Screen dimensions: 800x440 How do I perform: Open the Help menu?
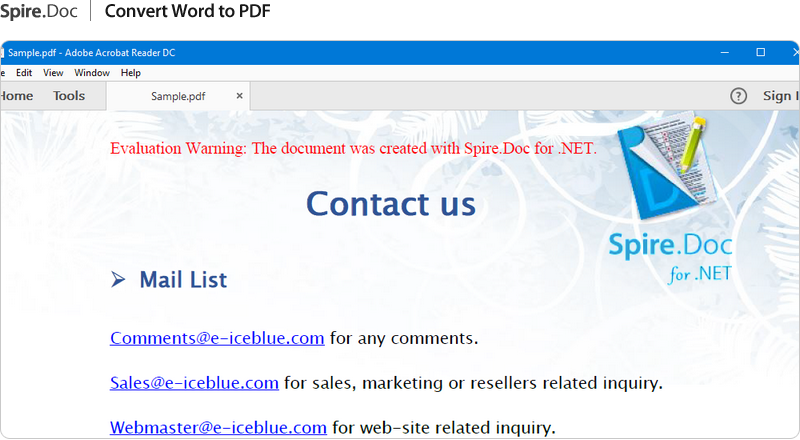point(131,73)
